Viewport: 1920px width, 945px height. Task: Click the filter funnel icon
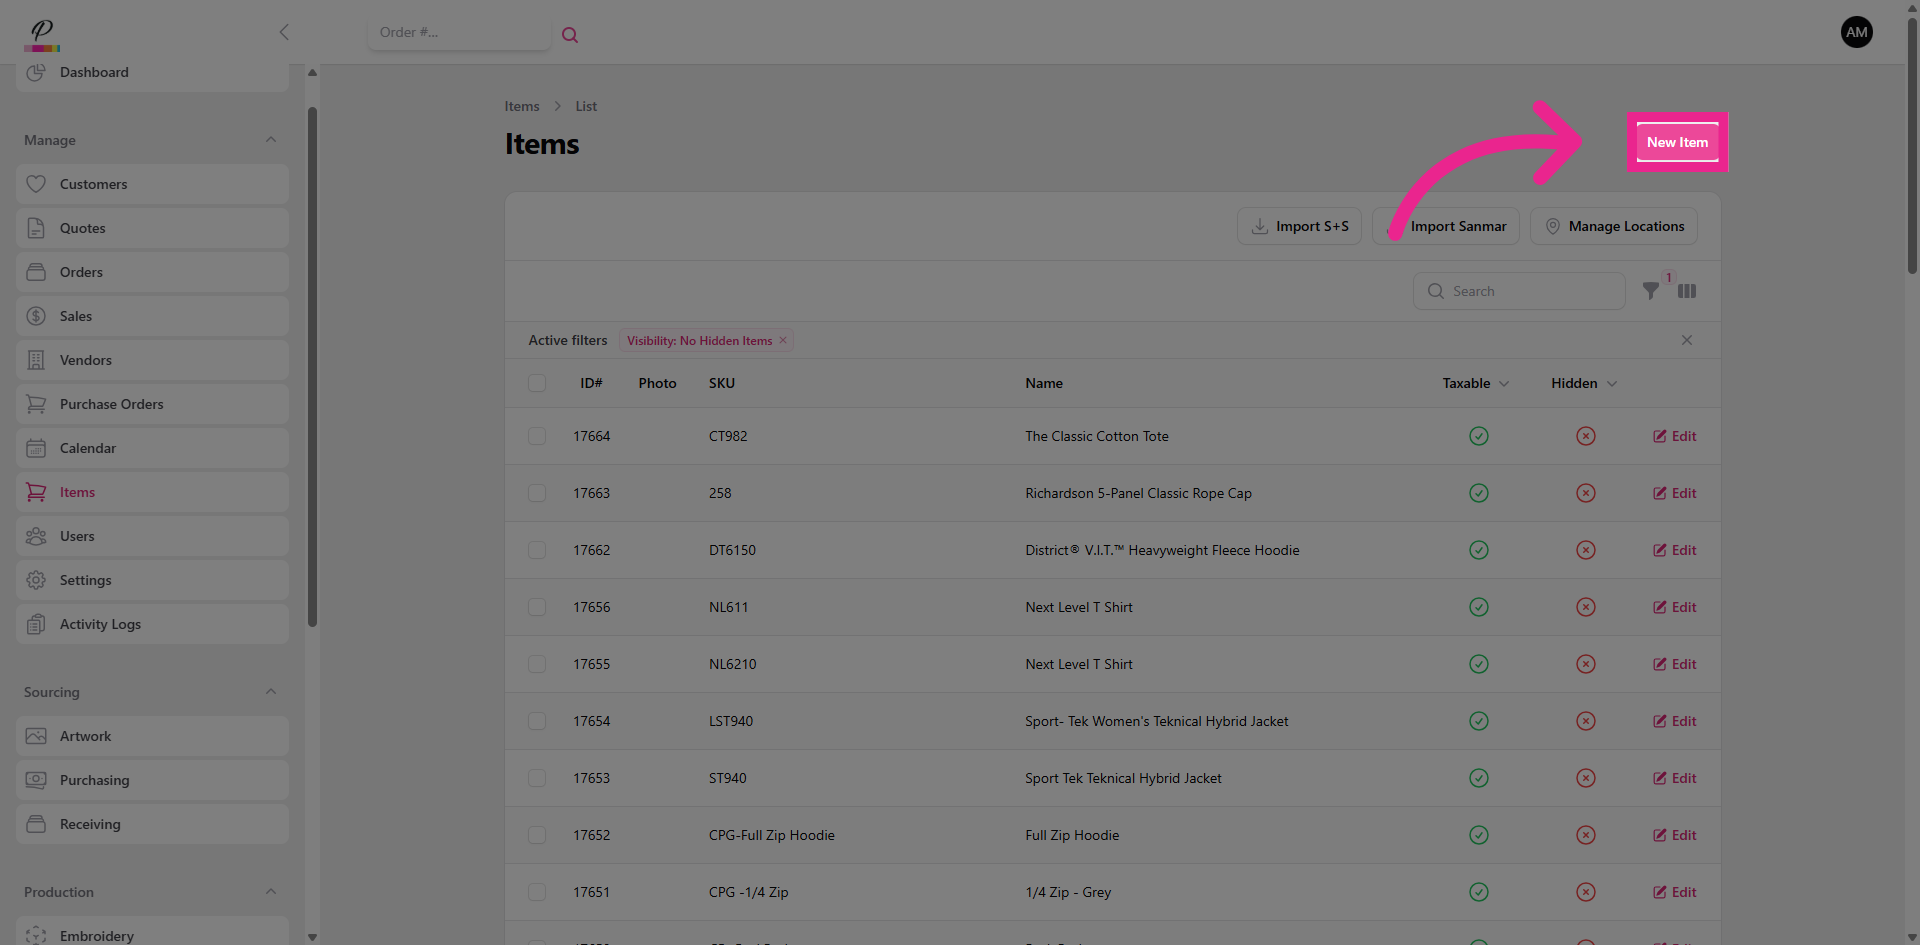(1651, 291)
